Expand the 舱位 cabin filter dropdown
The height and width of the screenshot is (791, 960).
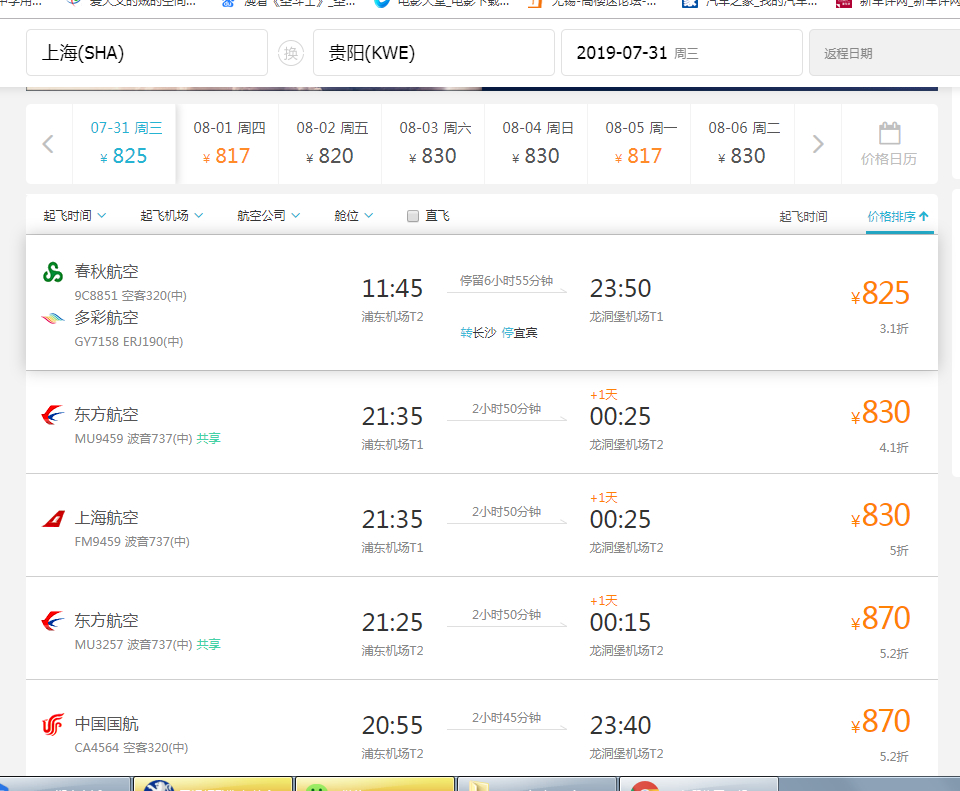pos(353,216)
